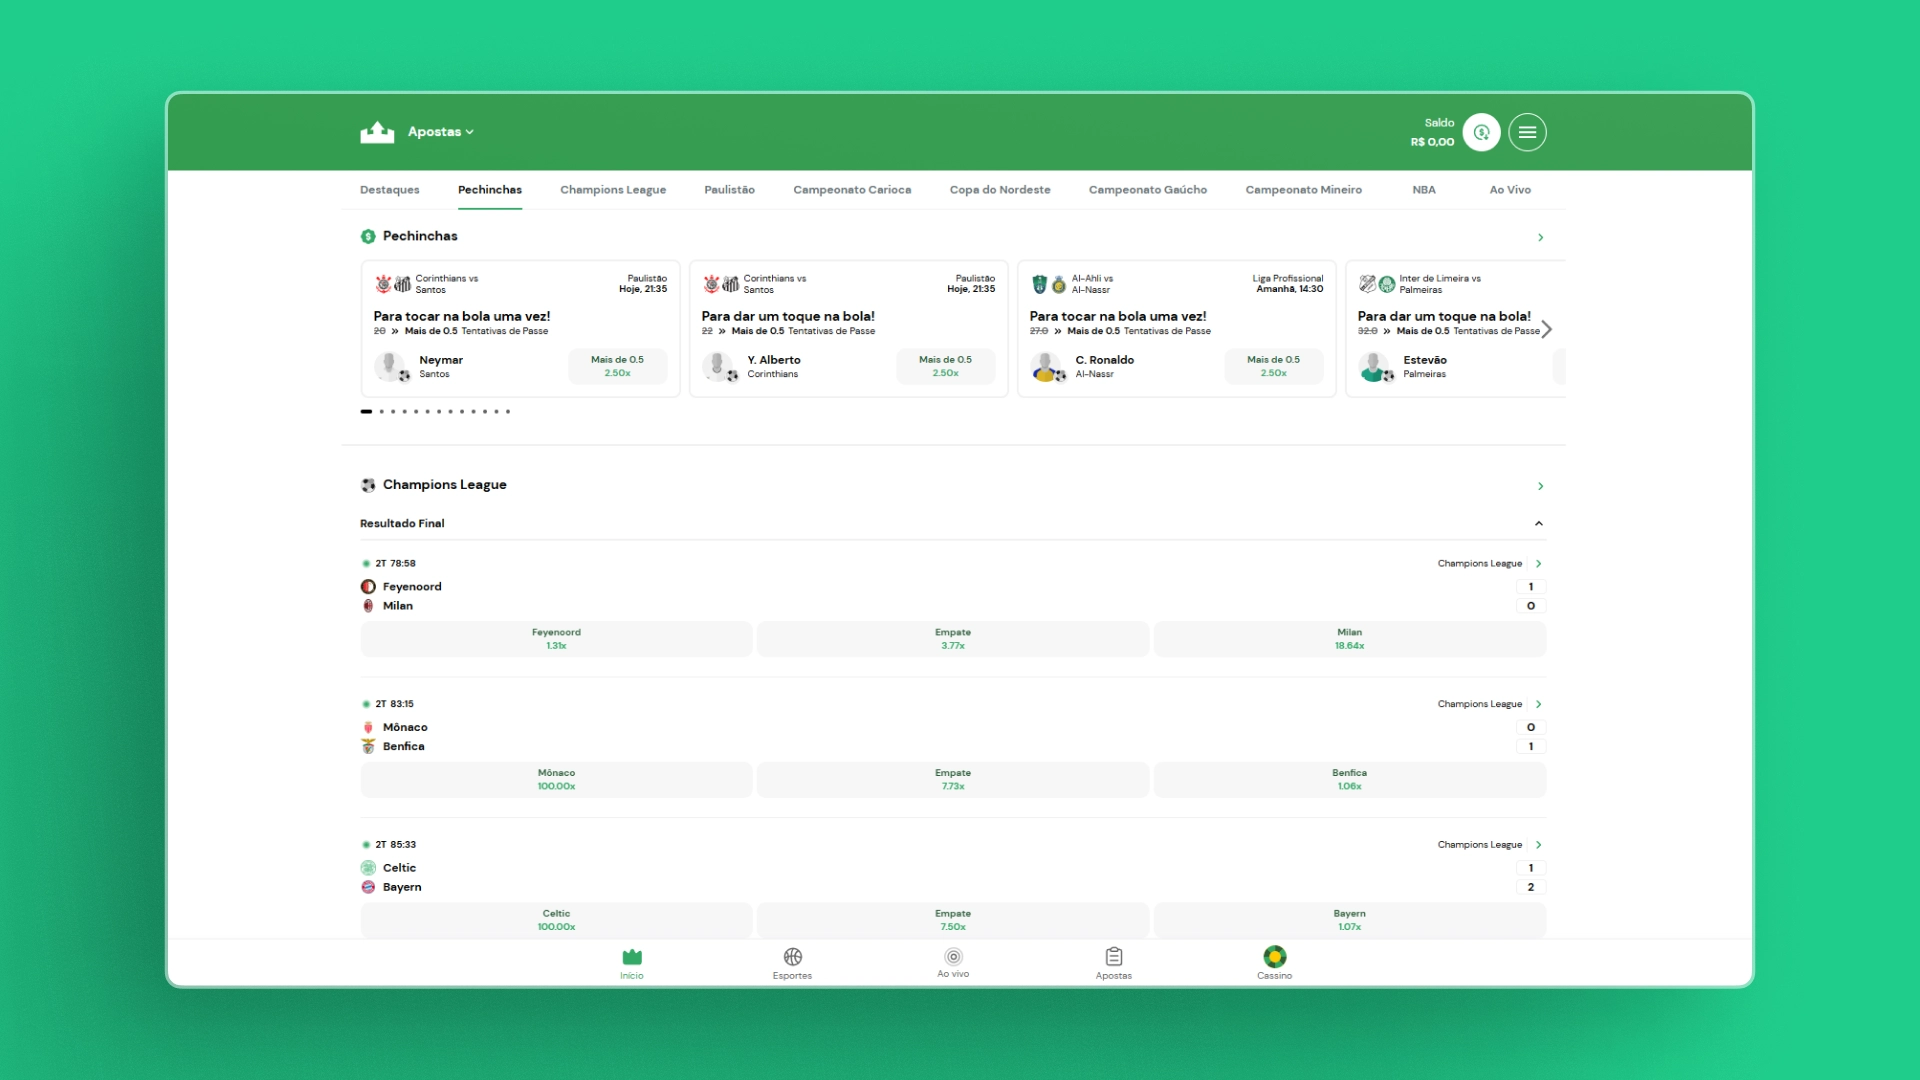Screen dimensions: 1920x1080
Task: Bet on Bayern at 1.07x
Action: pyautogui.click(x=1350, y=920)
